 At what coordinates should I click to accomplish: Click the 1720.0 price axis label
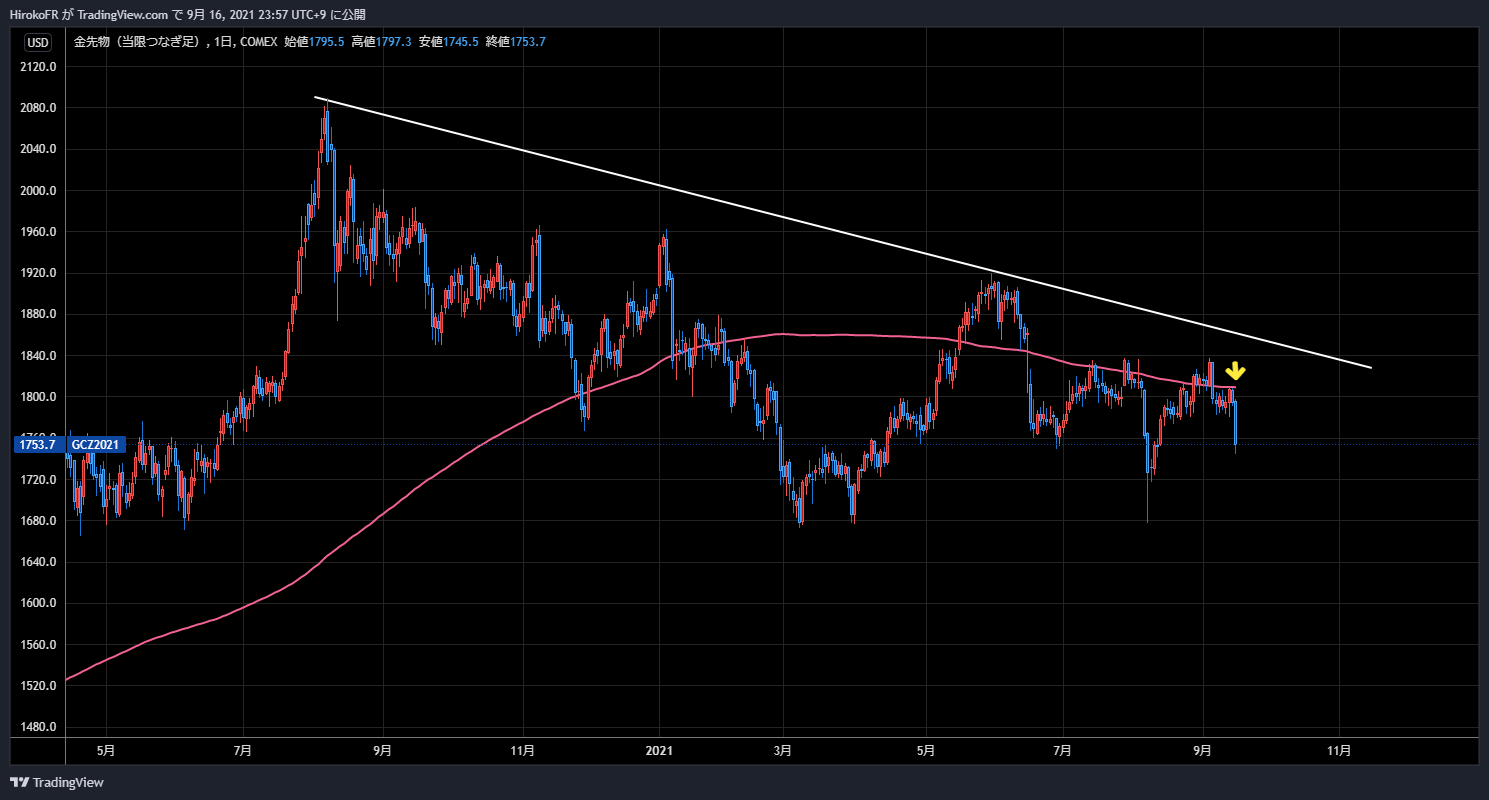pos(38,480)
